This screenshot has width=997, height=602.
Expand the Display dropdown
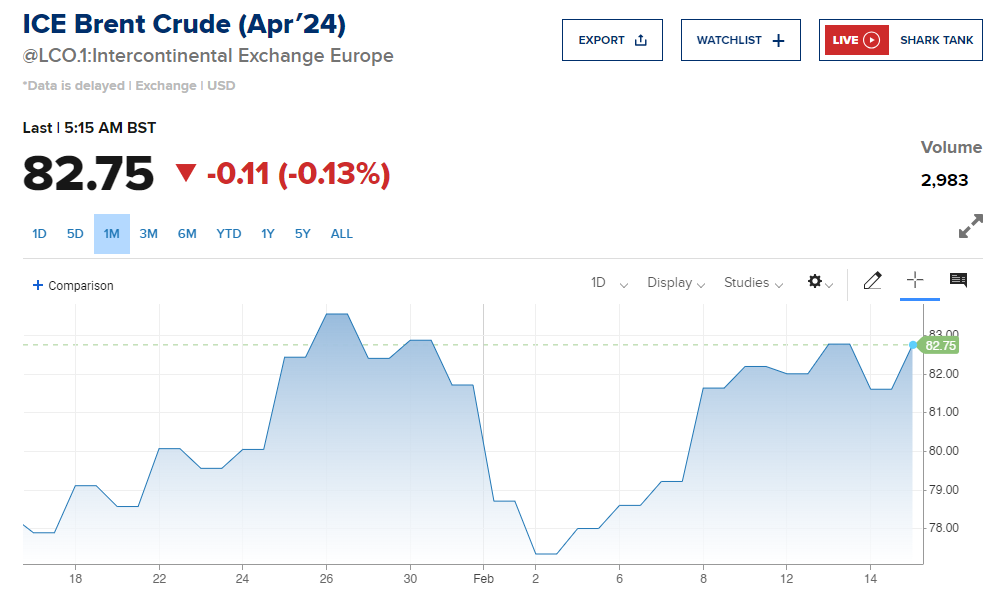(676, 283)
